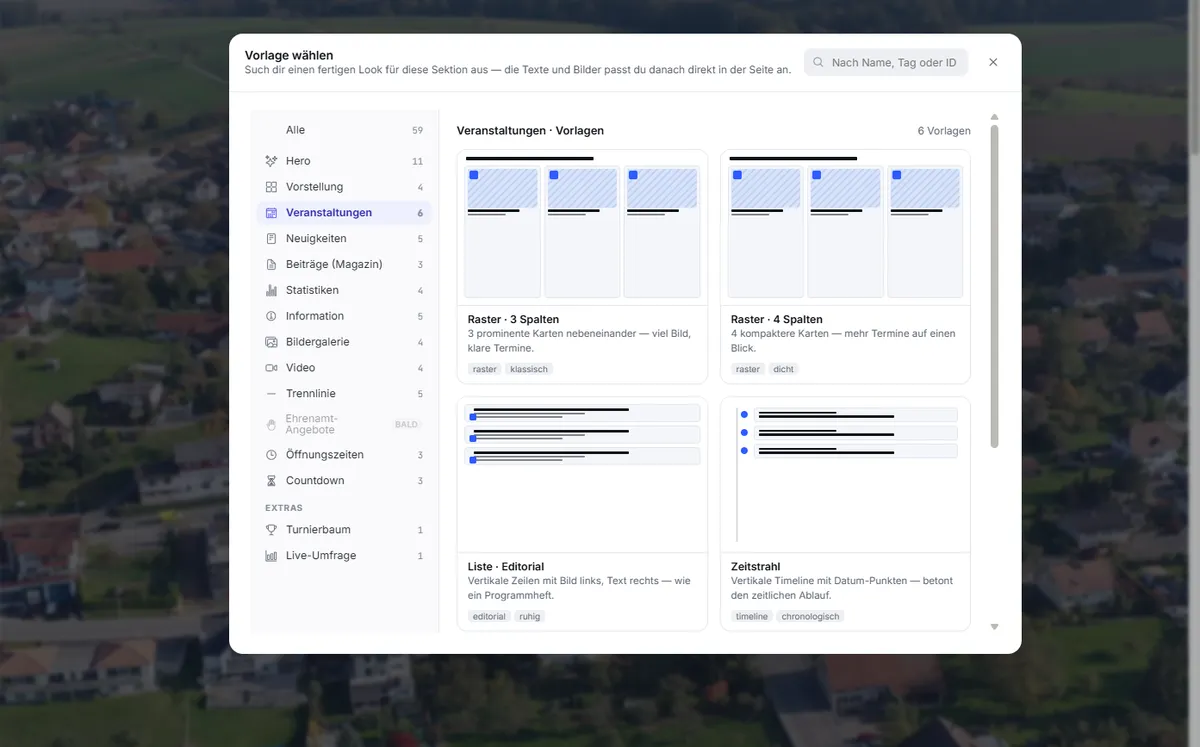1200x747 pixels.
Task: Click the 'chronologisch' tag
Action: (x=810, y=617)
